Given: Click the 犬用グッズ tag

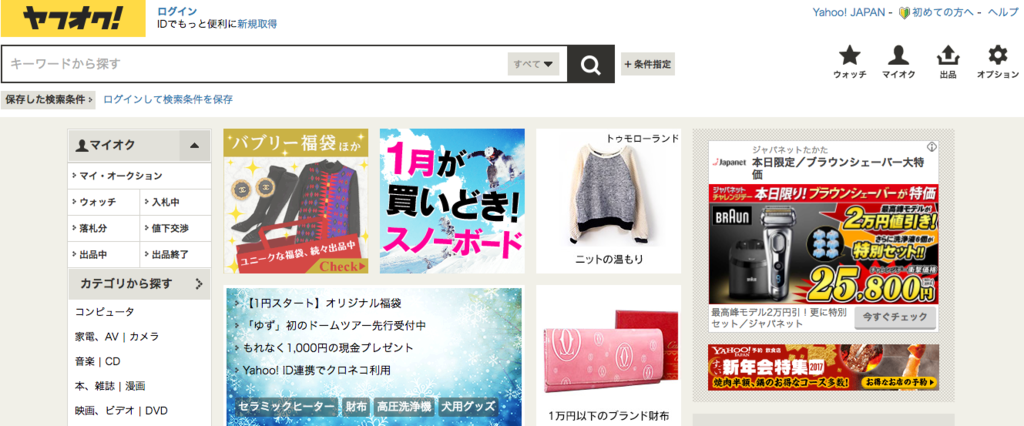Looking at the screenshot, I should click(x=468, y=406).
